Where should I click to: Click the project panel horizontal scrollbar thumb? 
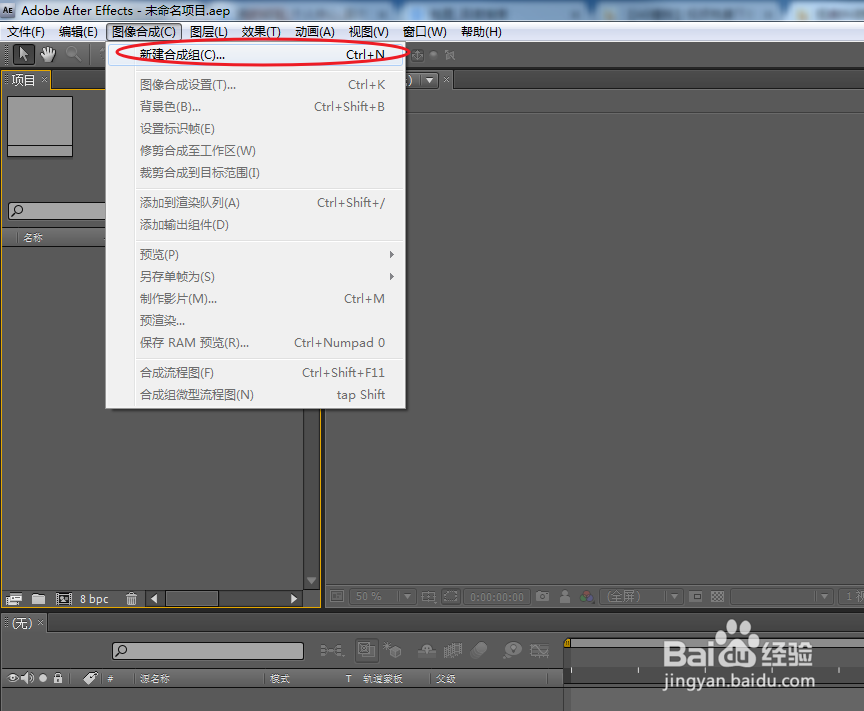tap(192, 599)
